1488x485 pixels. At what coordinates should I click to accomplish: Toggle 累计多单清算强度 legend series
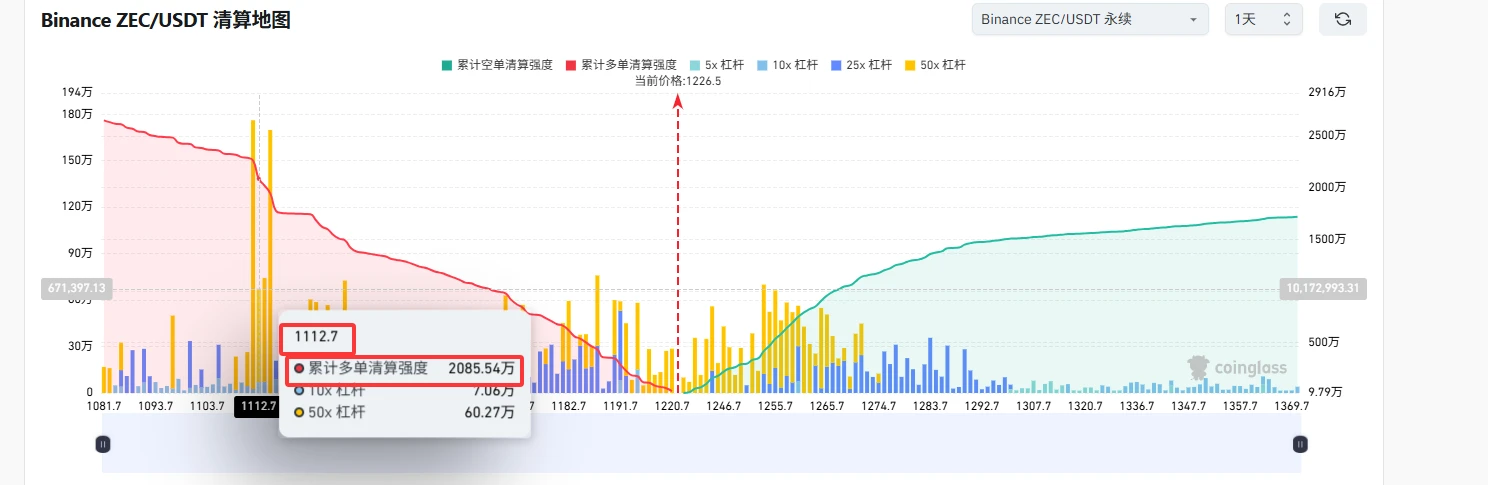(621, 65)
